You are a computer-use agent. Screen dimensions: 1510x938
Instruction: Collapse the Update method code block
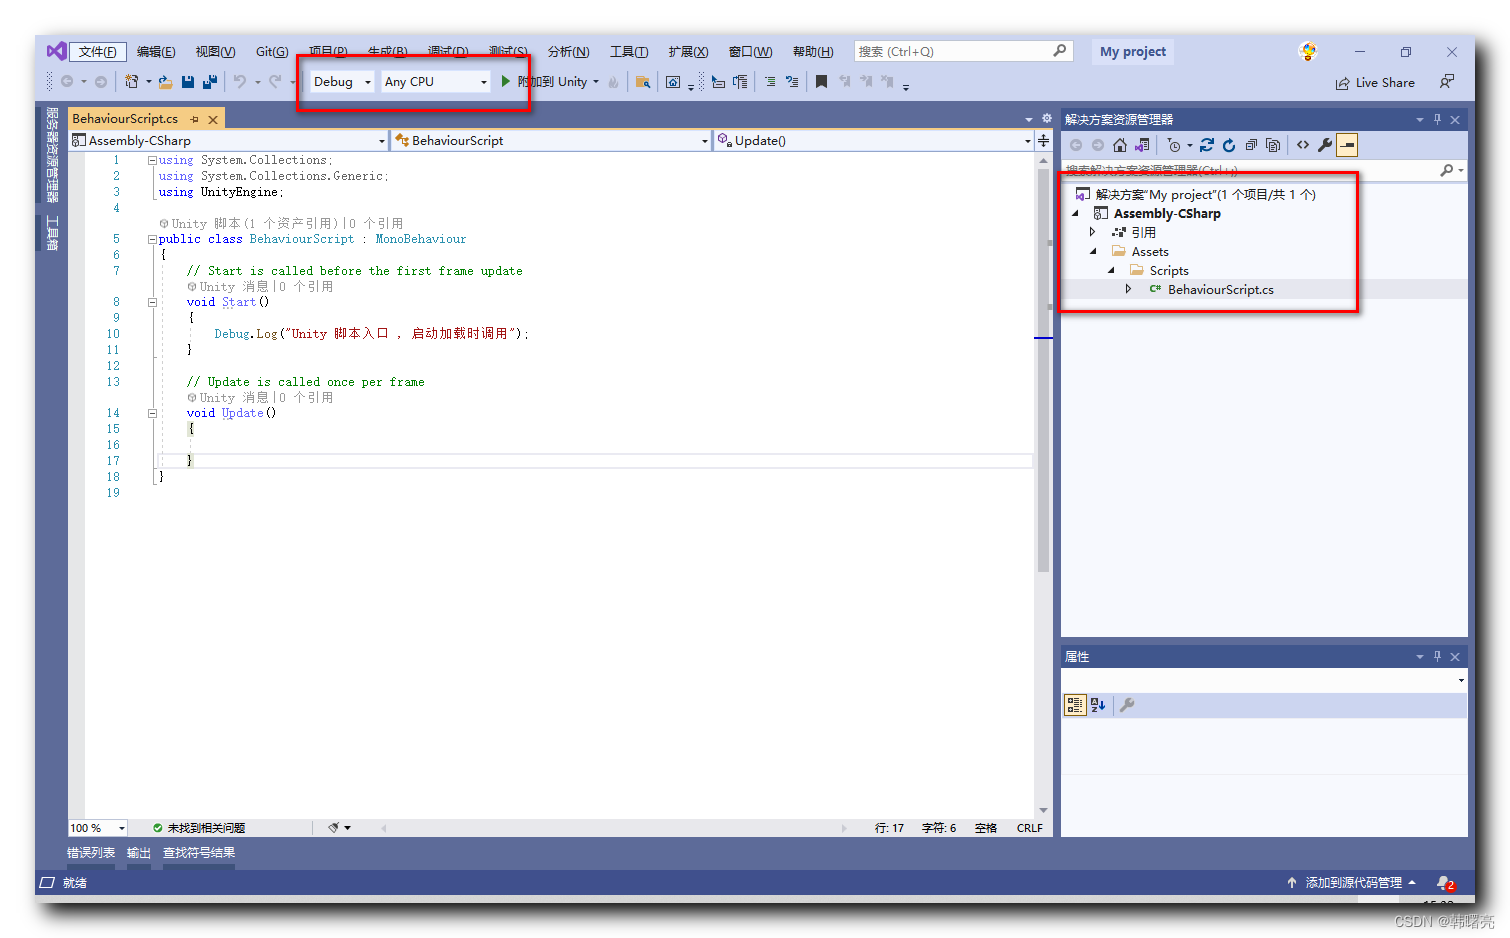click(x=152, y=412)
